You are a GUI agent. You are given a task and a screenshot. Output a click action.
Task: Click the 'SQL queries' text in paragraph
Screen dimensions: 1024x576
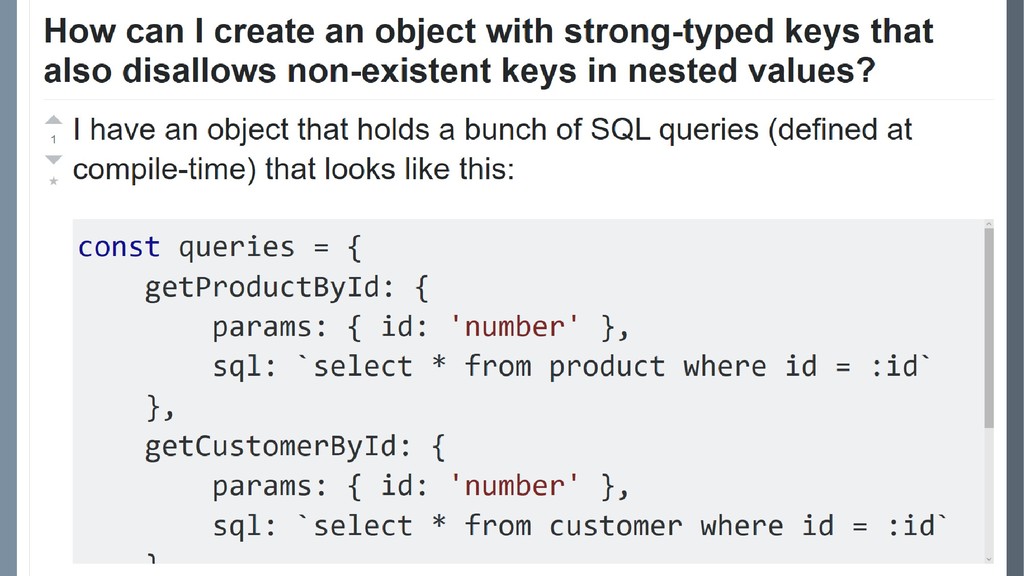675,129
